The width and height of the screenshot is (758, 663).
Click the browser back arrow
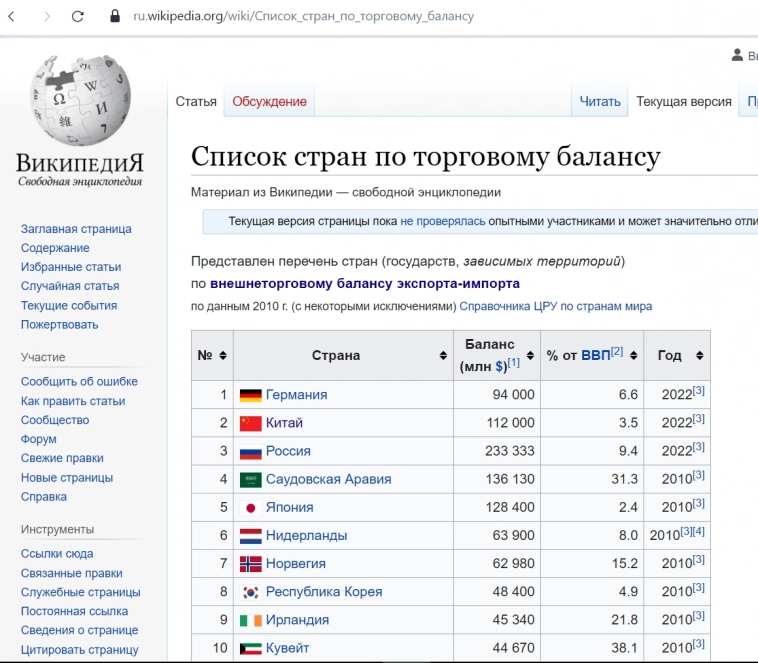point(12,16)
